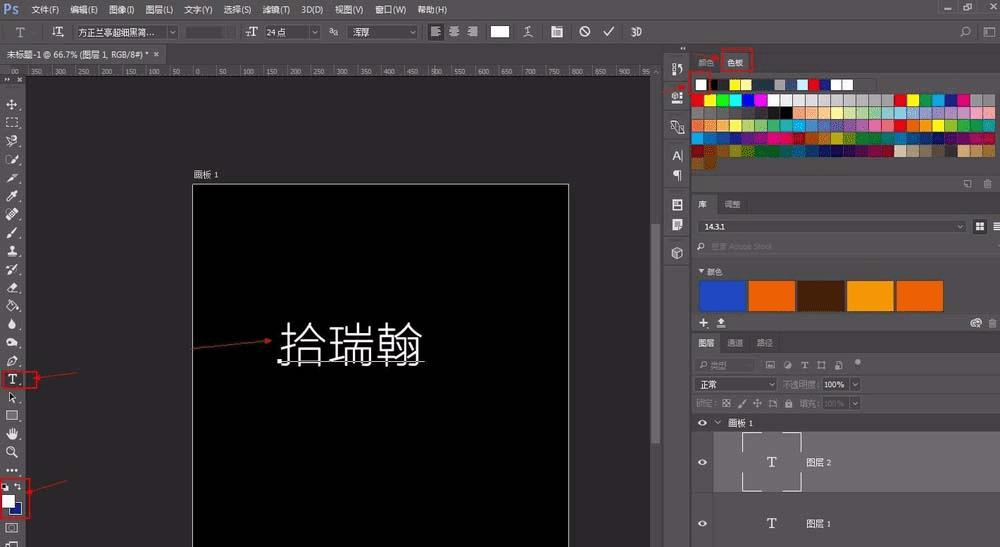The width and height of the screenshot is (1000, 547).
Task: Click the 3D text button in options bar
Action: tap(636, 32)
